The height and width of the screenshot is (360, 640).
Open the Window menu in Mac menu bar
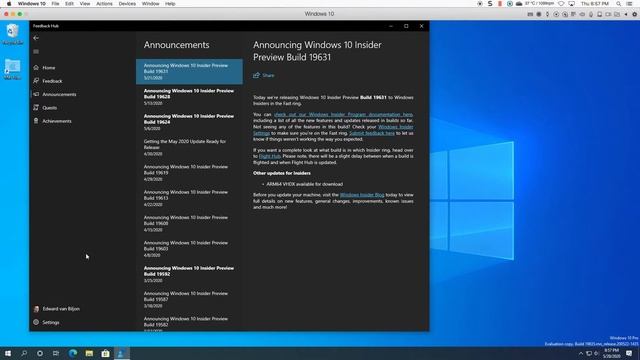click(x=150, y=4)
